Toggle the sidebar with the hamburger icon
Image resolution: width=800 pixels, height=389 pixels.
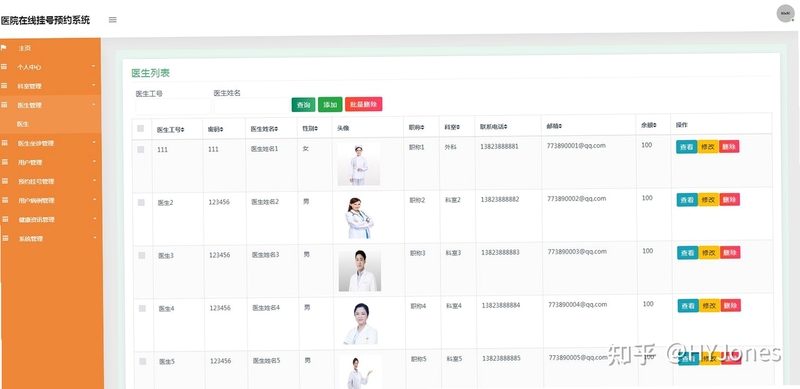113,20
